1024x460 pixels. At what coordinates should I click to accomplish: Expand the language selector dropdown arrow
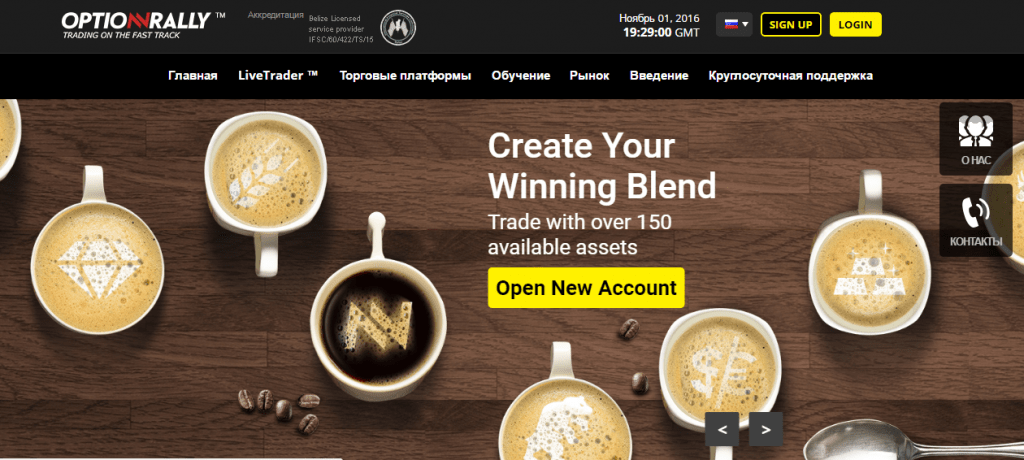point(745,25)
